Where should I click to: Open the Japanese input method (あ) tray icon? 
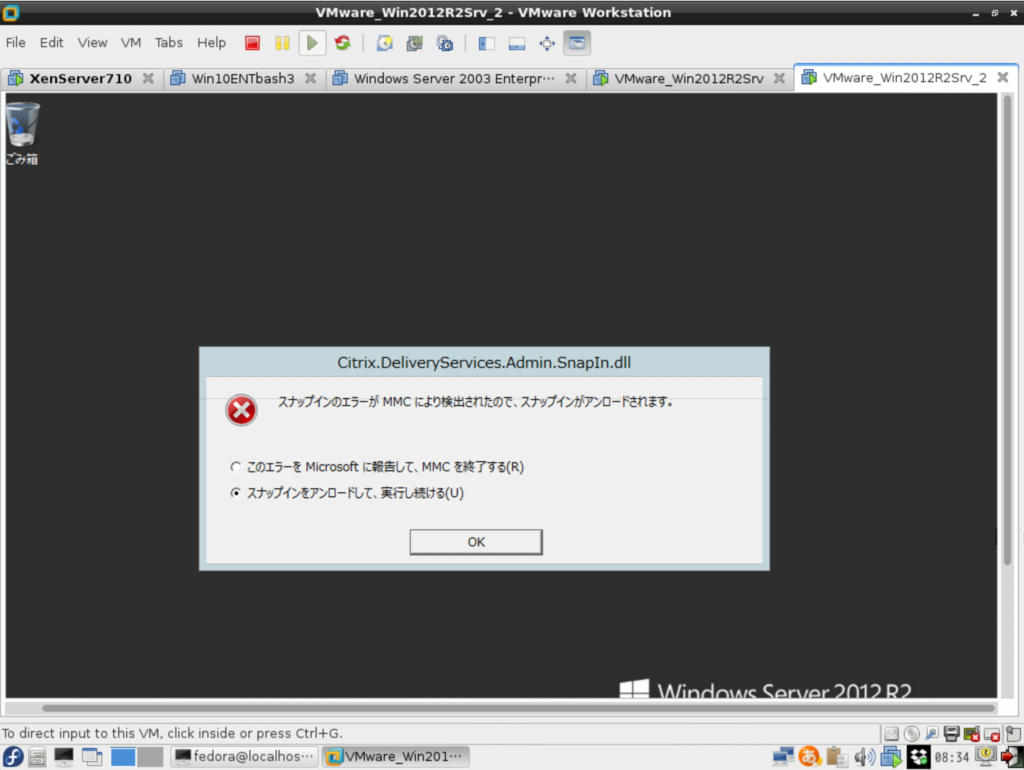(x=810, y=756)
